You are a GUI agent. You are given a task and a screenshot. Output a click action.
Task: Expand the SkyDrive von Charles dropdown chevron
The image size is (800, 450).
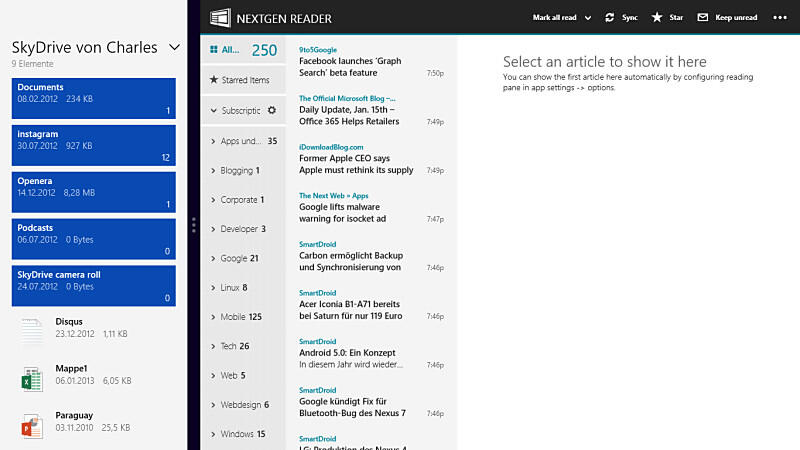click(174, 47)
